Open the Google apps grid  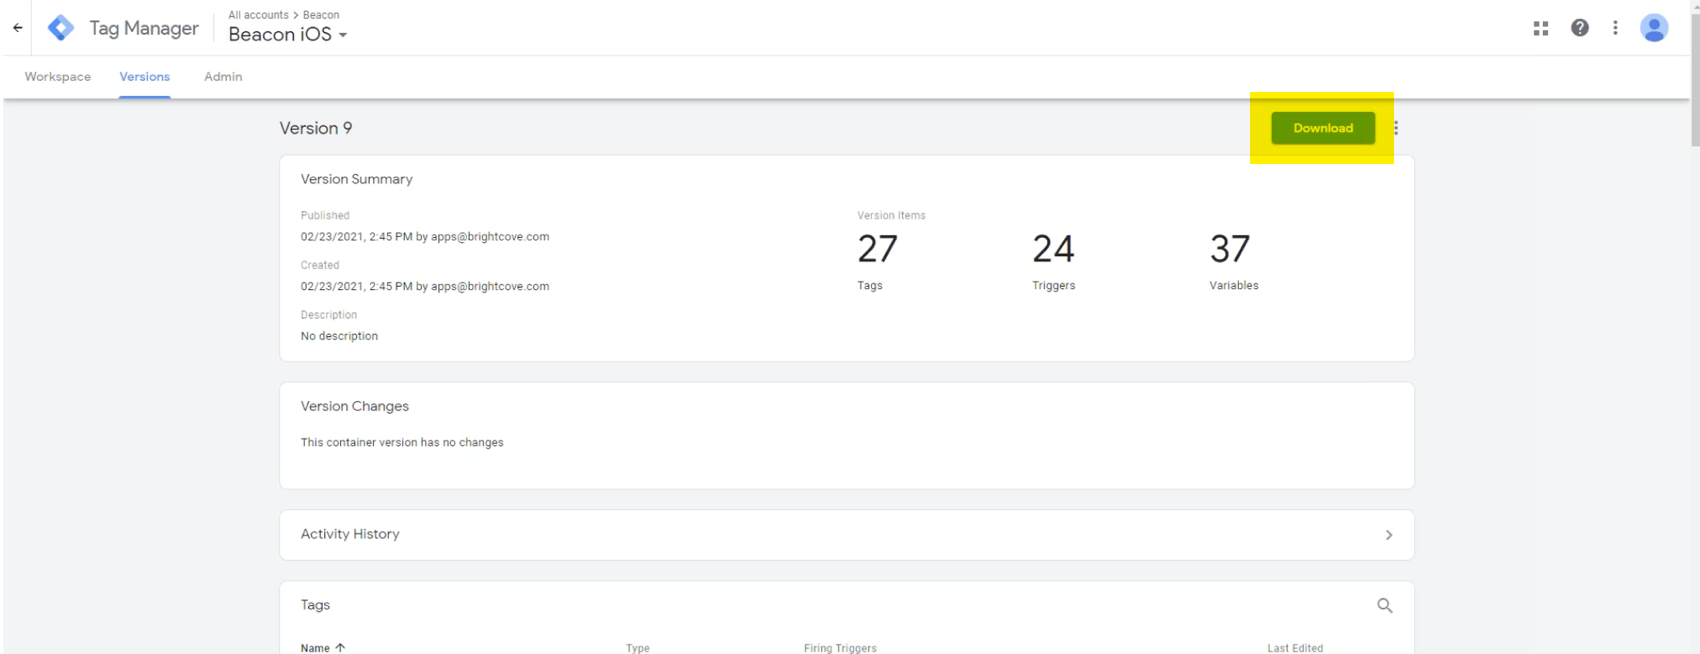pyautogui.click(x=1541, y=28)
